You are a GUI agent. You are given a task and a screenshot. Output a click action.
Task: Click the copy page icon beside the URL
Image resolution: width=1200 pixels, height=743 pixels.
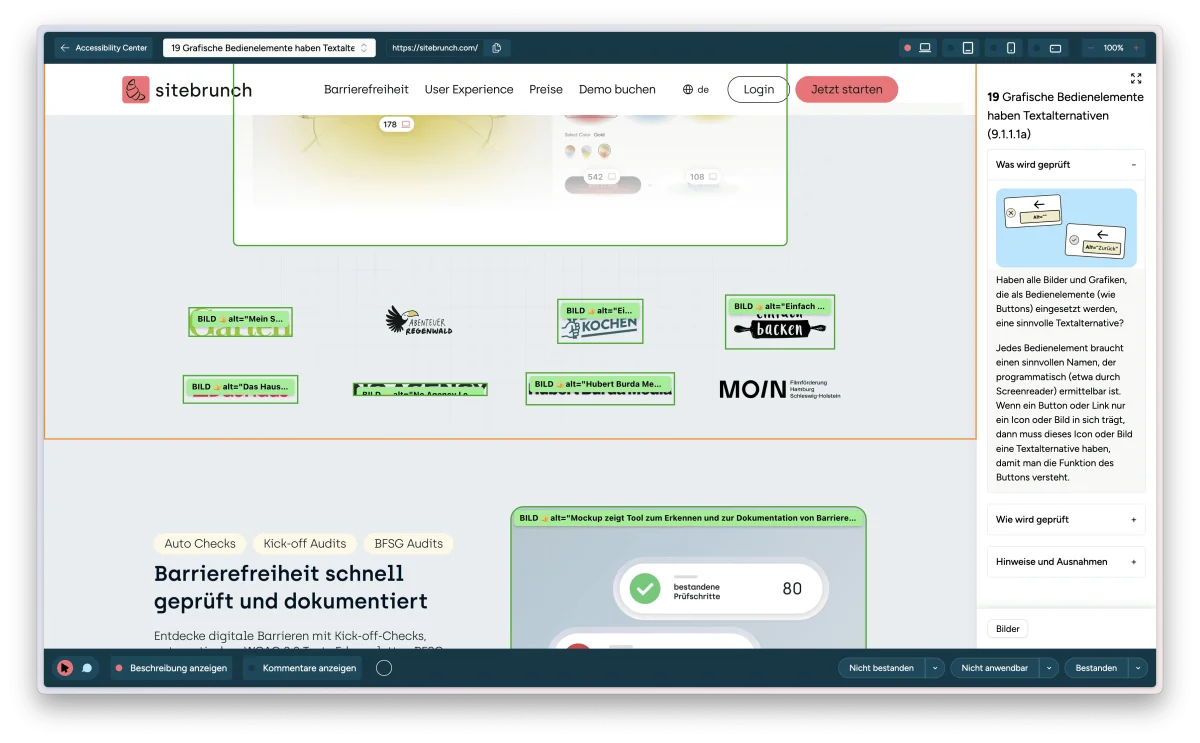click(497, 47)
